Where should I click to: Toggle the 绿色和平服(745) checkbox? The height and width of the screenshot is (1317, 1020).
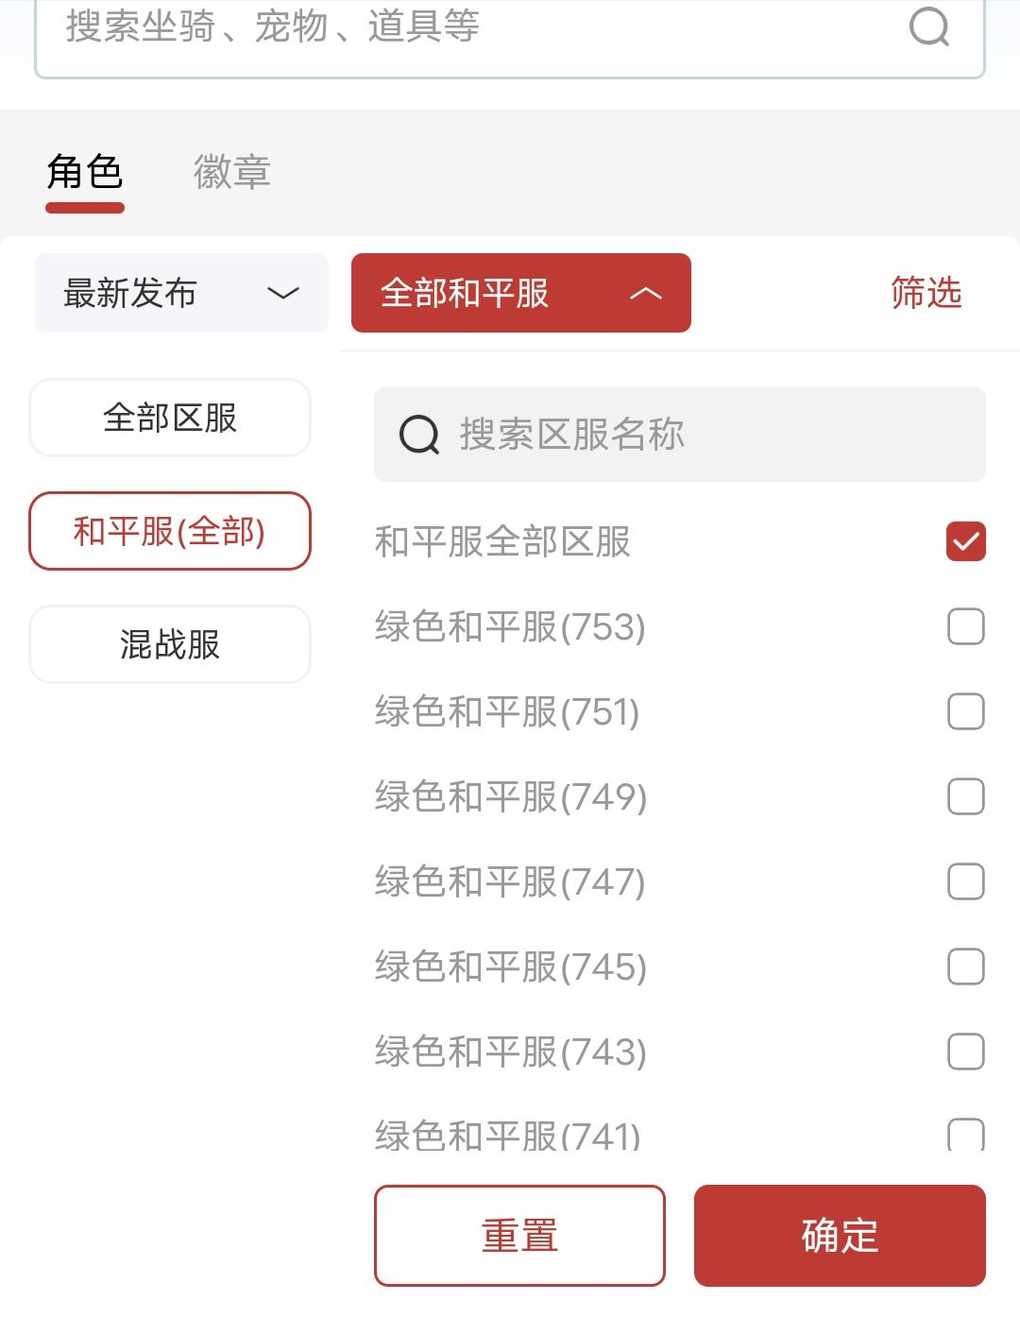[x=965, y=967]
